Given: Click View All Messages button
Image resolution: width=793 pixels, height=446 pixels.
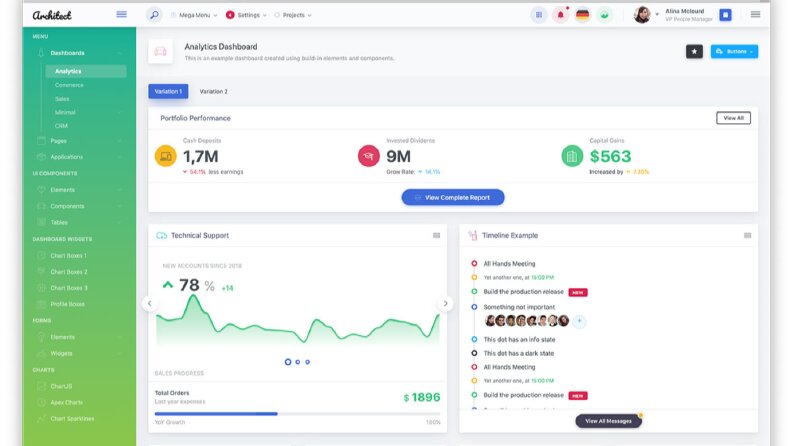Looking at the screenshot, I should pyautogui.click(x=608, y=421).
